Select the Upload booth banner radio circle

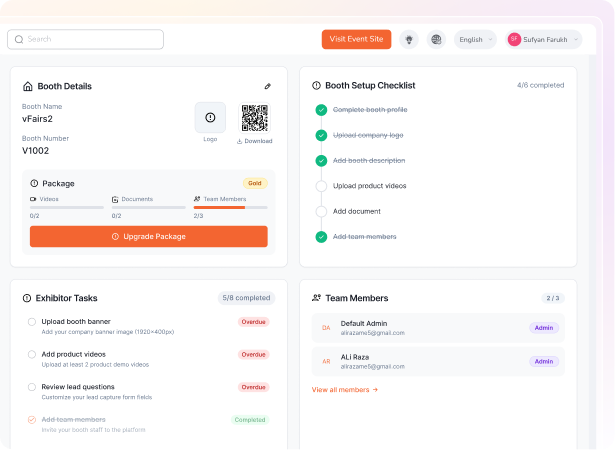point(32,322)
